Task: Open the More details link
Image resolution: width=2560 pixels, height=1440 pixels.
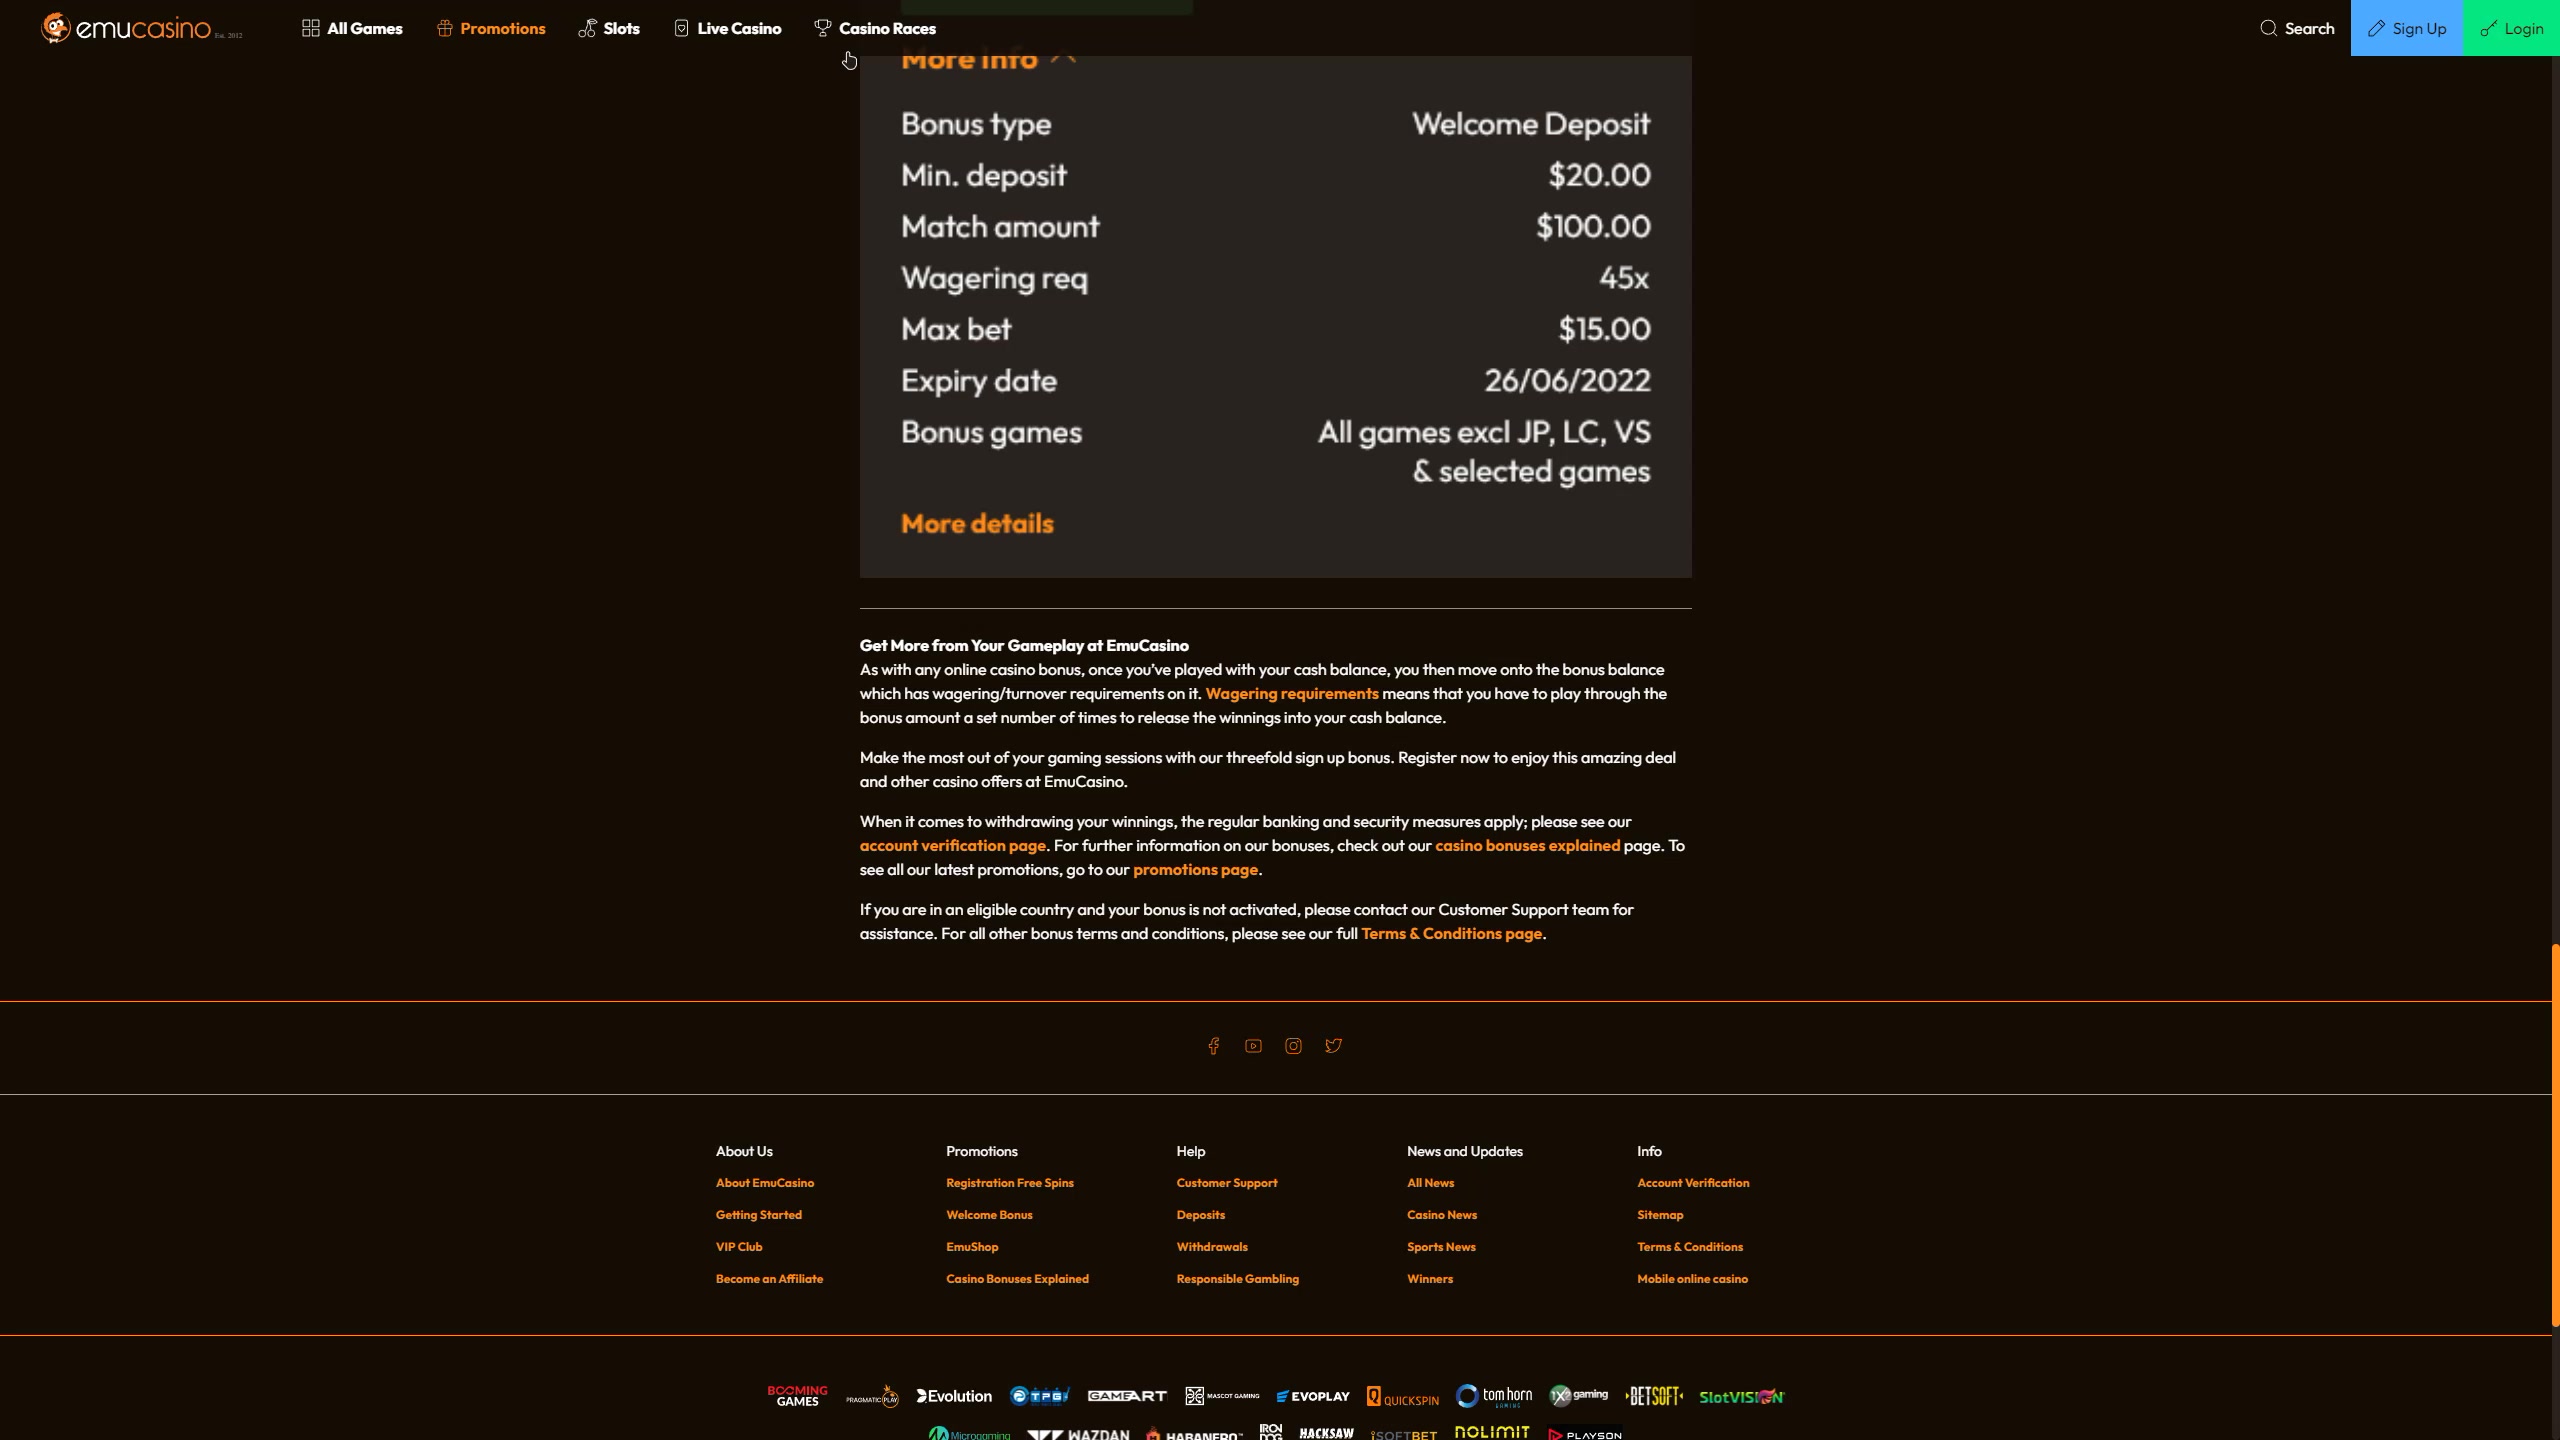Action: tap(977, 524)
